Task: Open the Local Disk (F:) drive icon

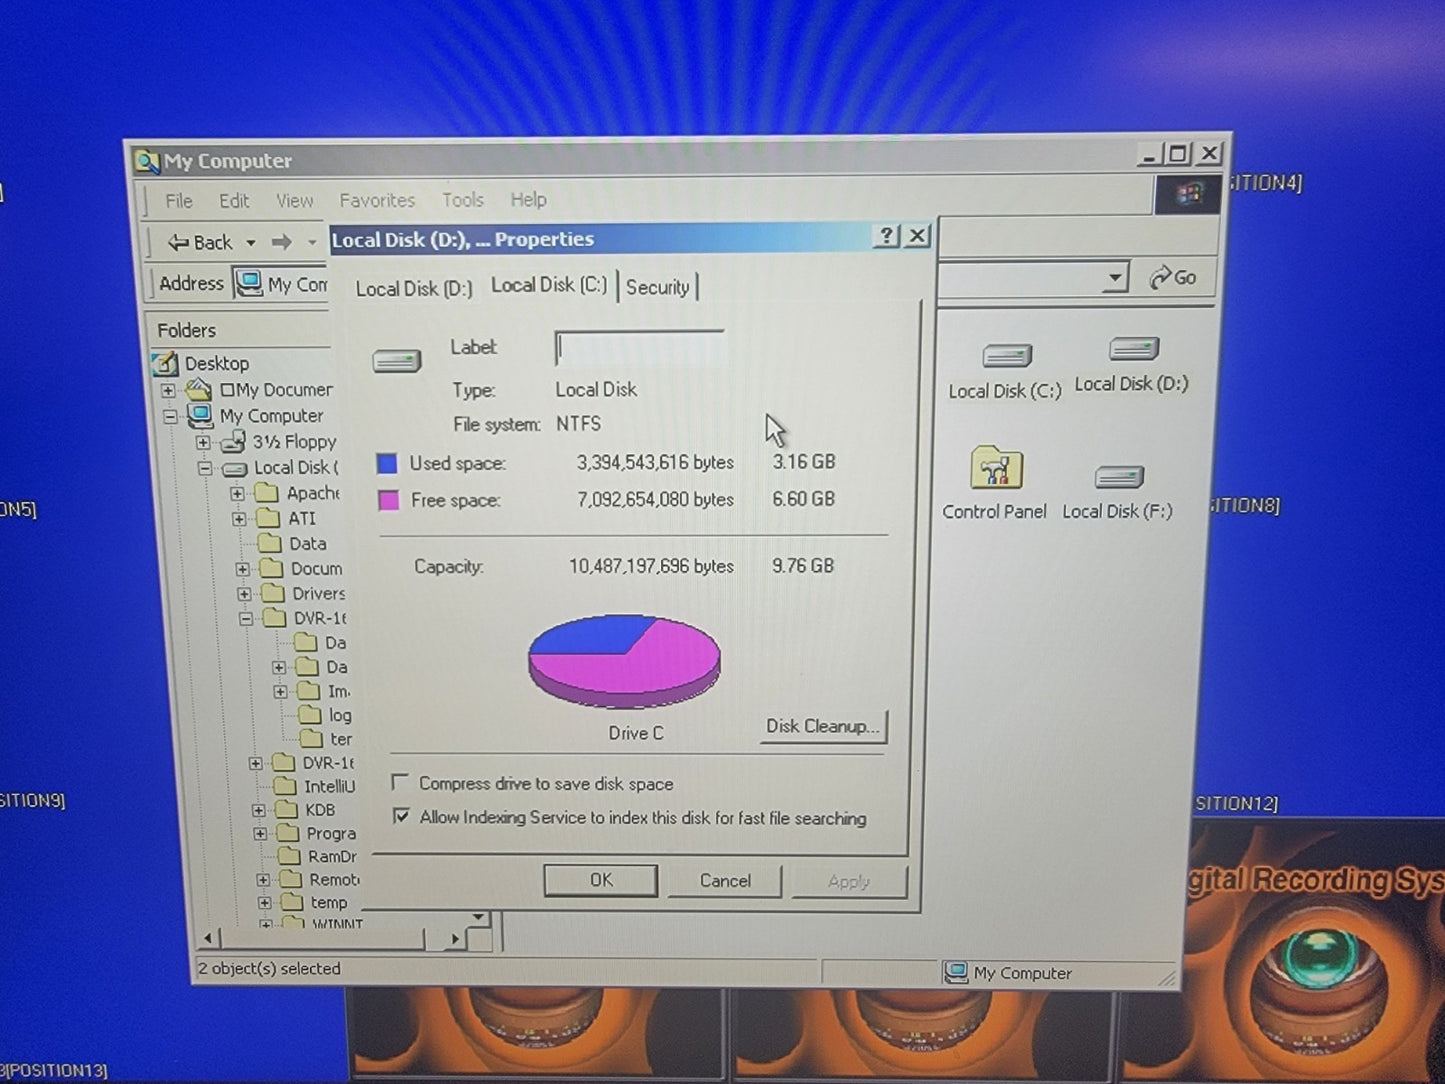Action: (1118, 478)
